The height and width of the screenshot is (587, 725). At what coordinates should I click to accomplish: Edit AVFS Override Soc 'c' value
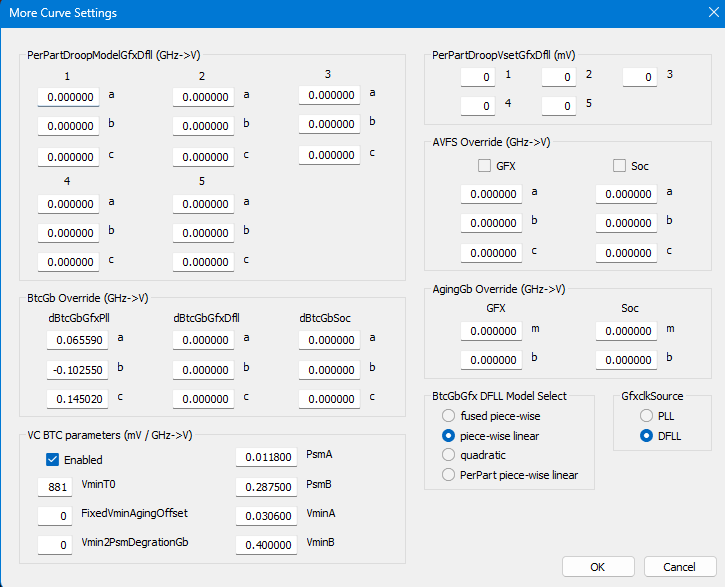pos(627,253)
